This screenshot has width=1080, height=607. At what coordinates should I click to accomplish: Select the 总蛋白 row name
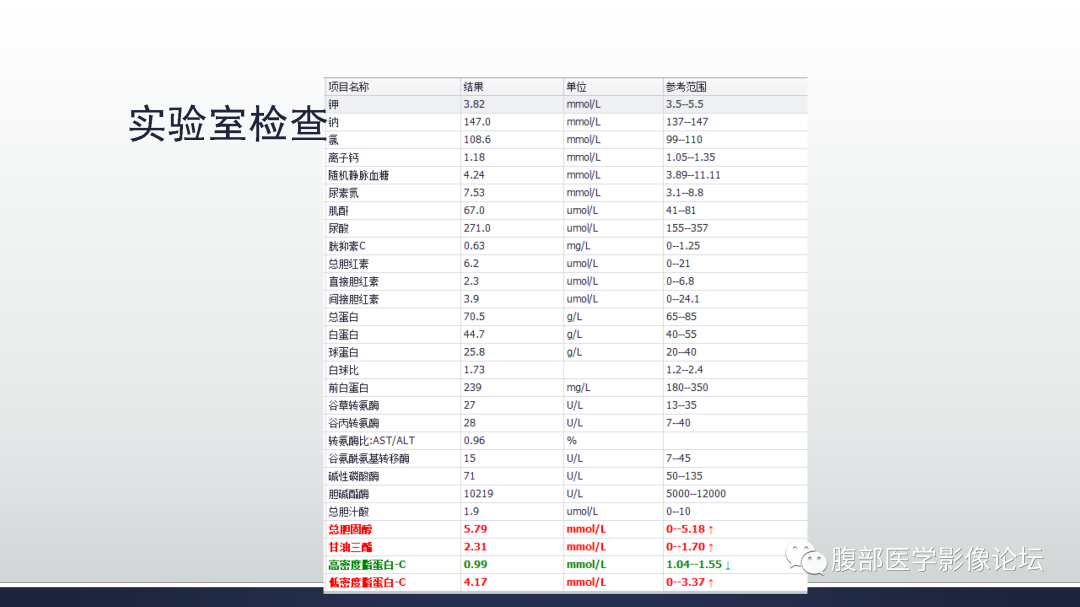(344, 317)
